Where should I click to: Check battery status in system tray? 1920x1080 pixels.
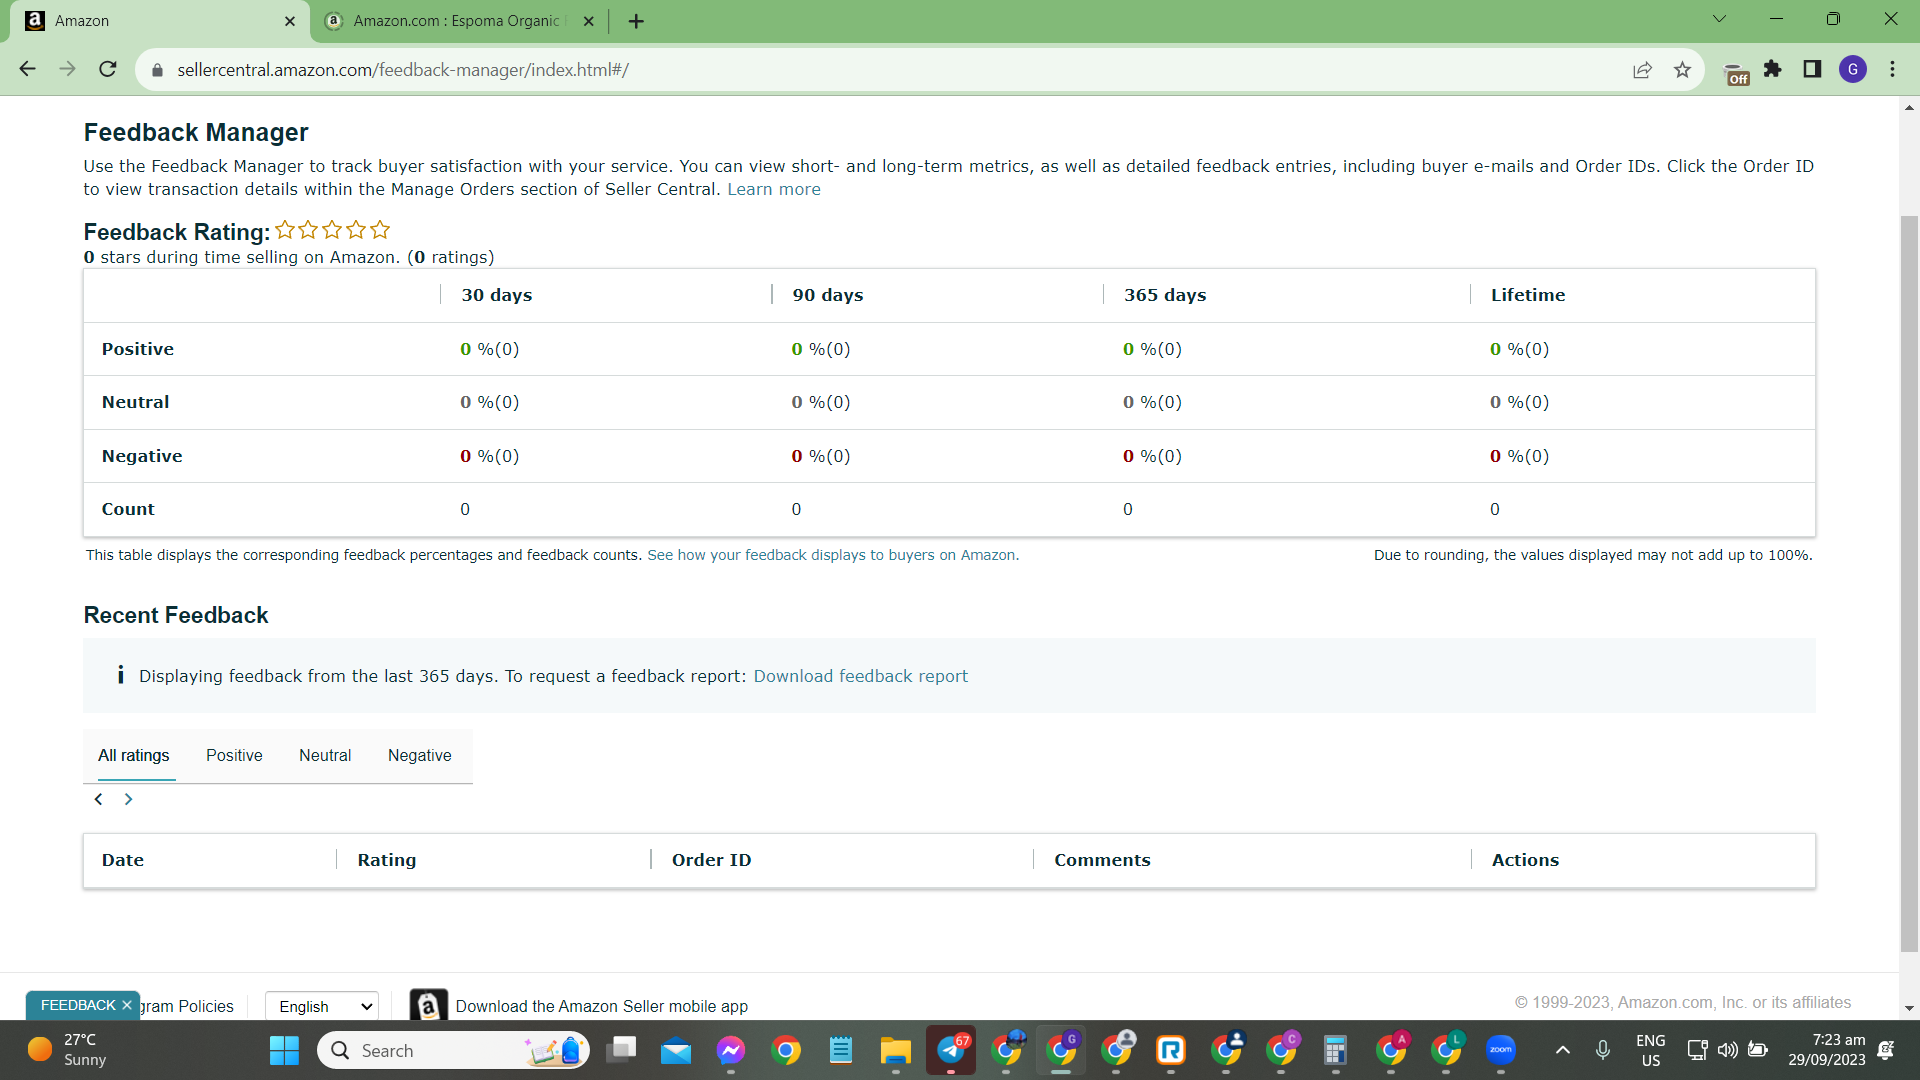[x=1757, y=1050]
